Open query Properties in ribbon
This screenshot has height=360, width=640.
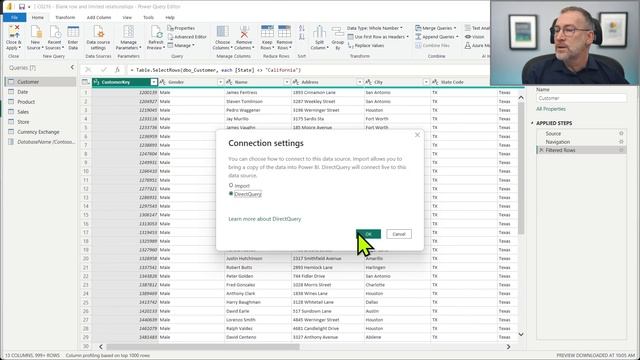pyautogui.click(x=181, y=28)
